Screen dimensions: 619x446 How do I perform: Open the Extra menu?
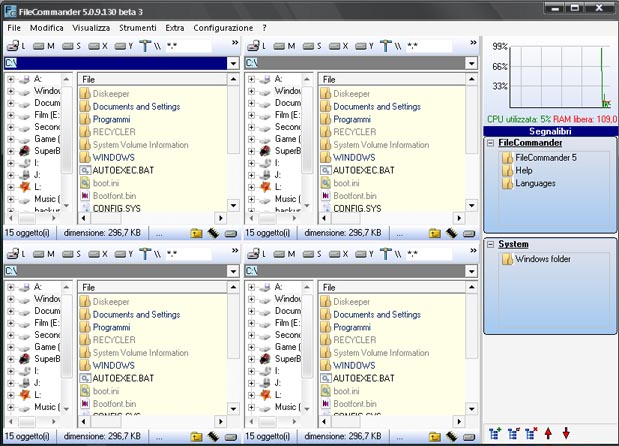[x=175, y=28]
